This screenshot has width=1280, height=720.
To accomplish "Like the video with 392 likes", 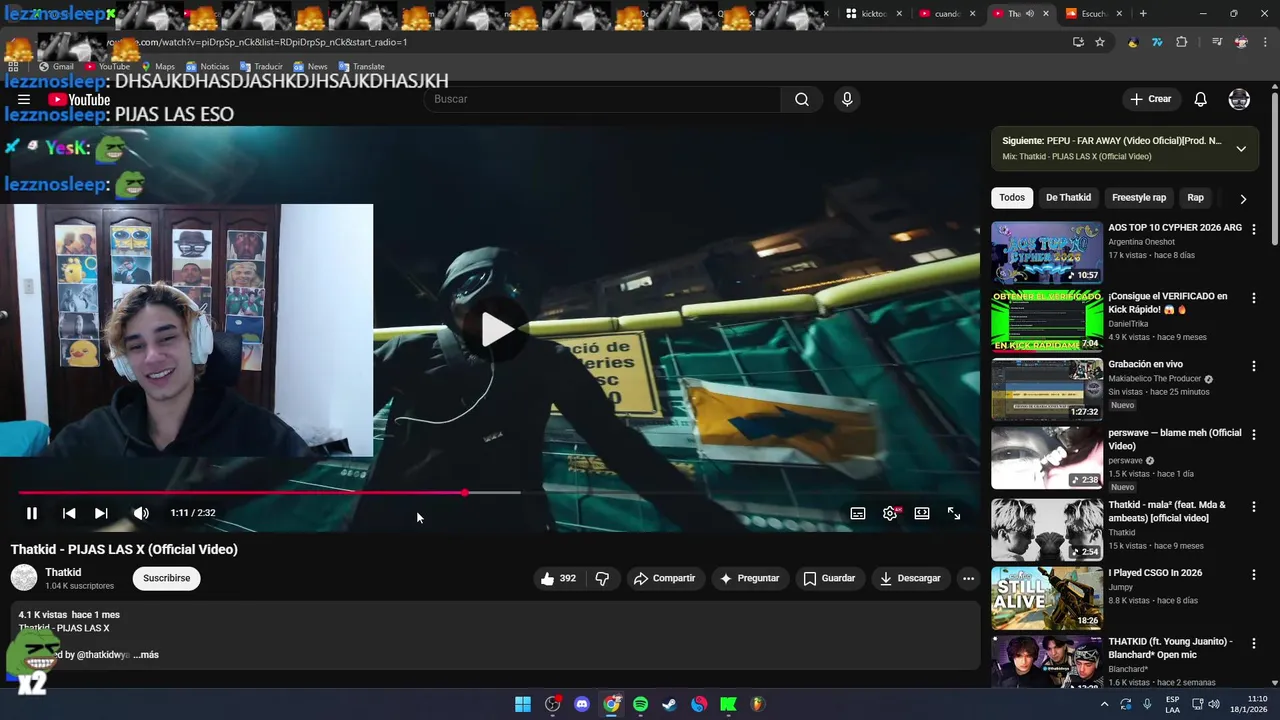I will [558, 578].
